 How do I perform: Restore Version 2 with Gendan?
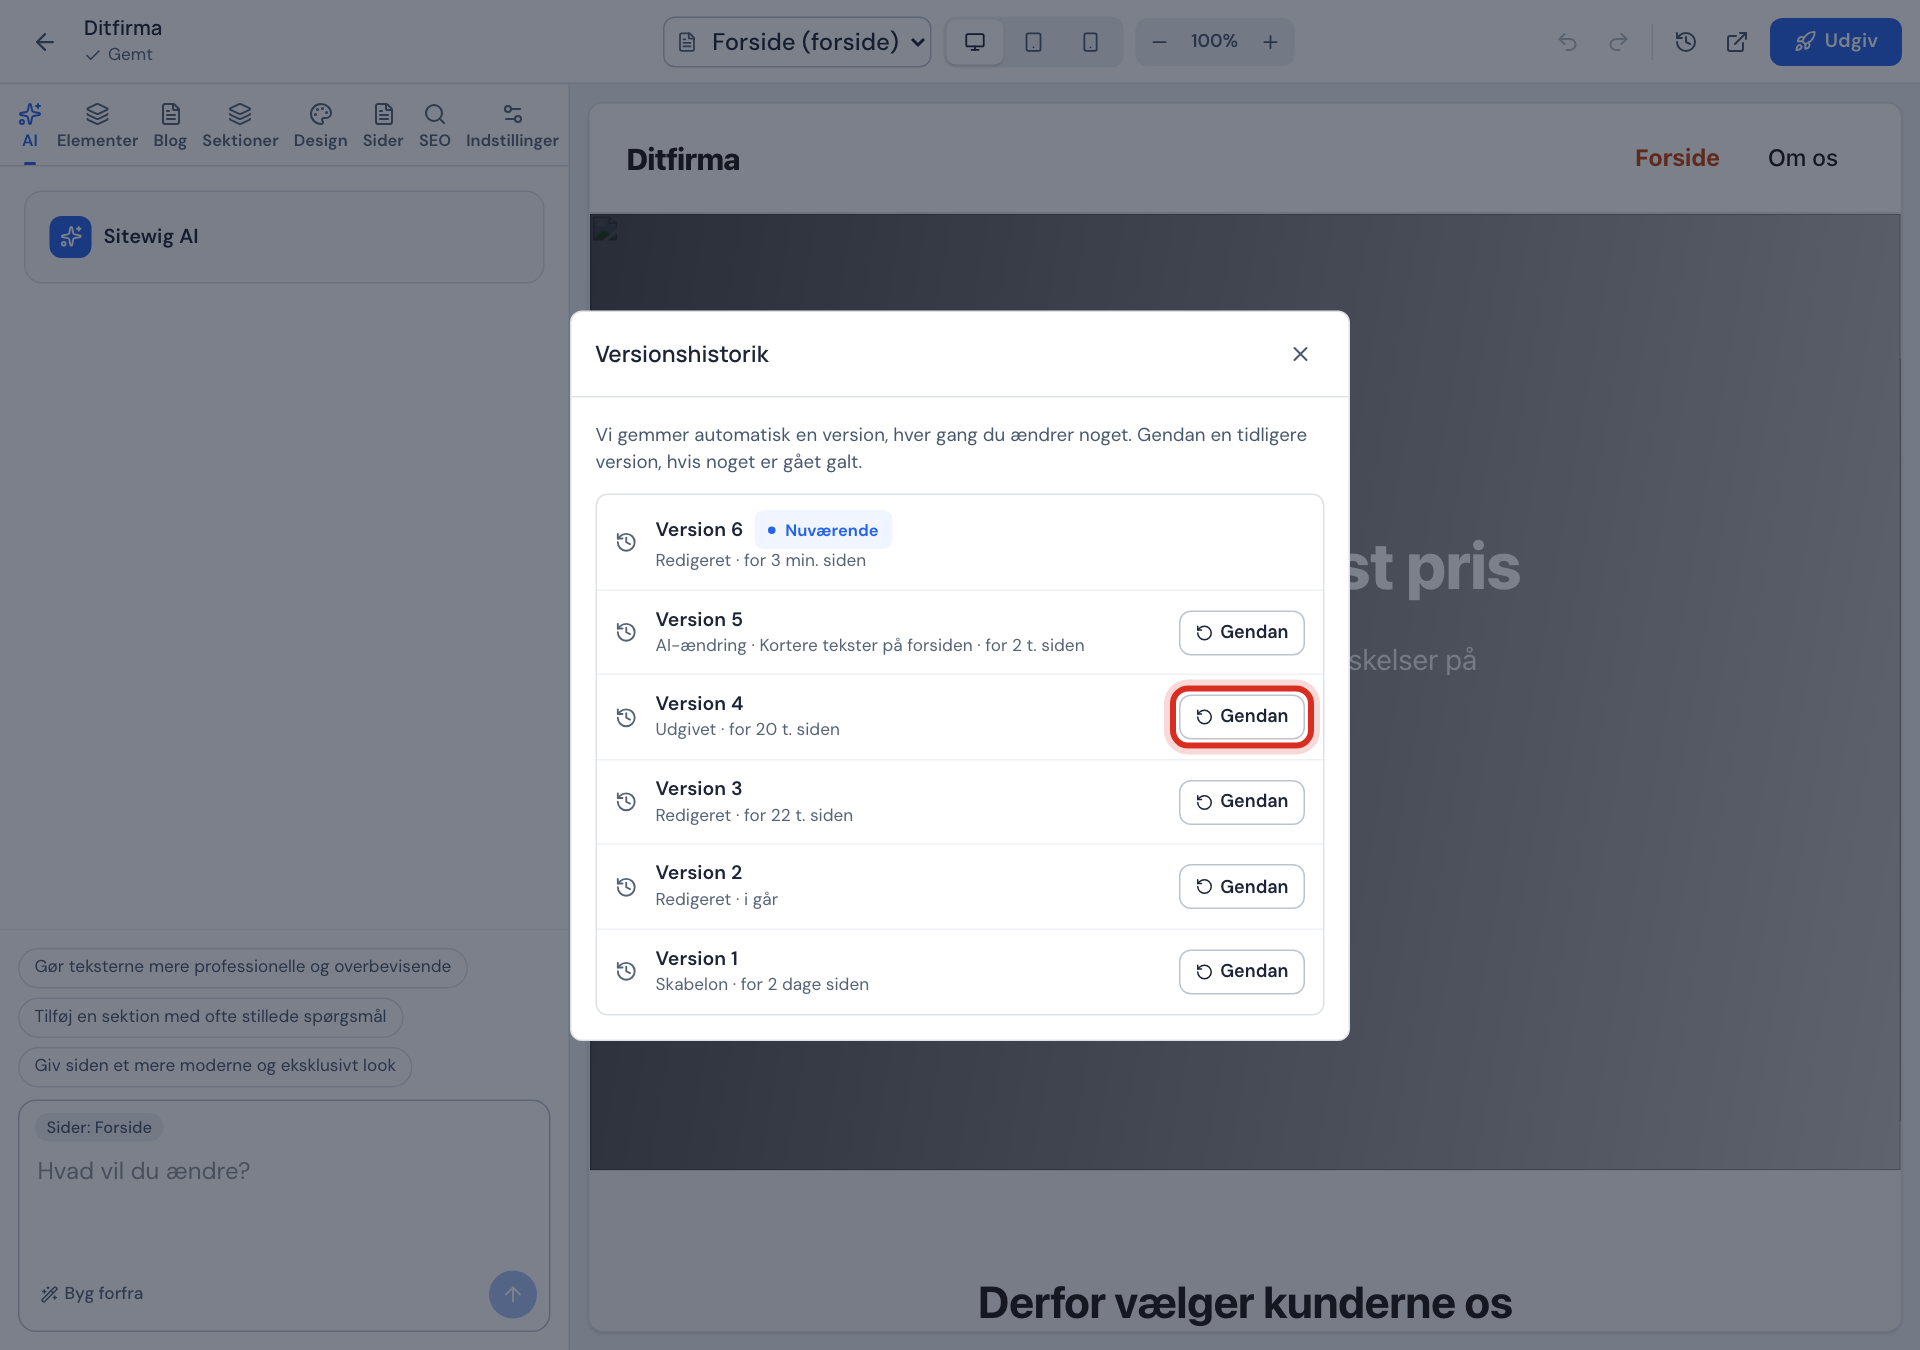click(x=1241, y=887)
